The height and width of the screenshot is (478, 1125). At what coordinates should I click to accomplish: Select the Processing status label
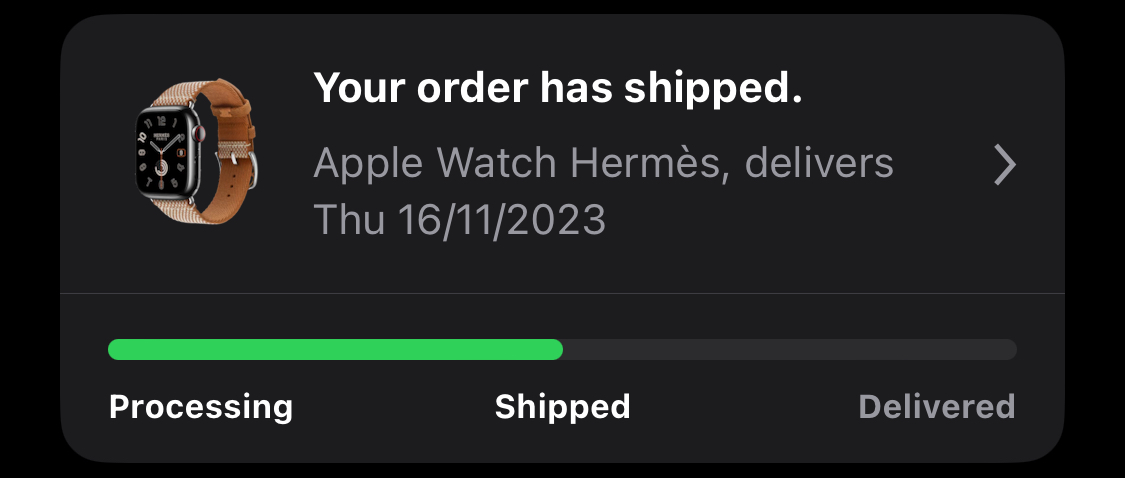point(201,407)
